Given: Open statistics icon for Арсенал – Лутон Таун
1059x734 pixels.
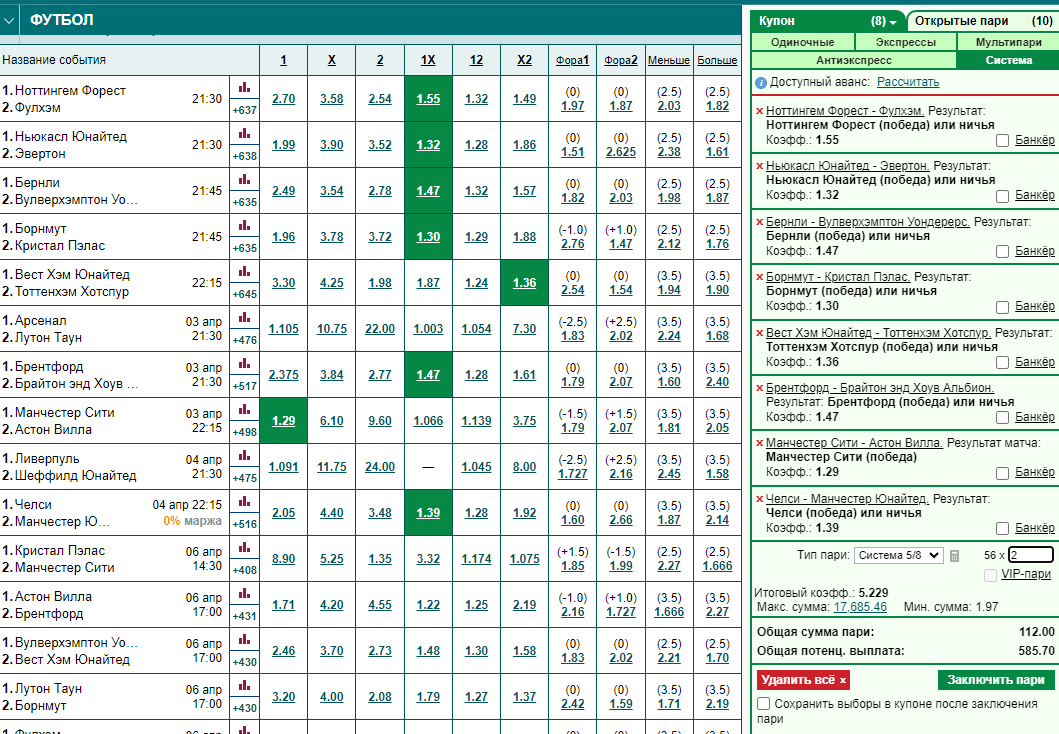Looking at the screenshot, I should pyautogui.click(x=244, y=317).
